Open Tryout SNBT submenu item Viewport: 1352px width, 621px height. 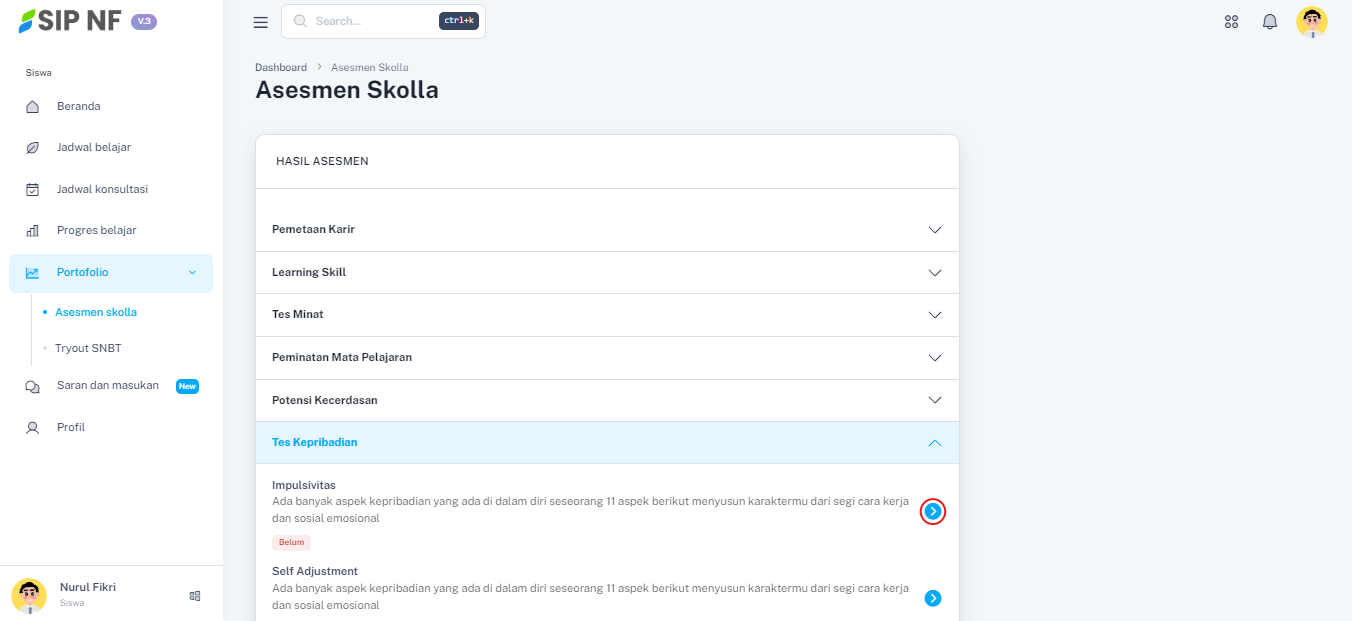point(88,349)
